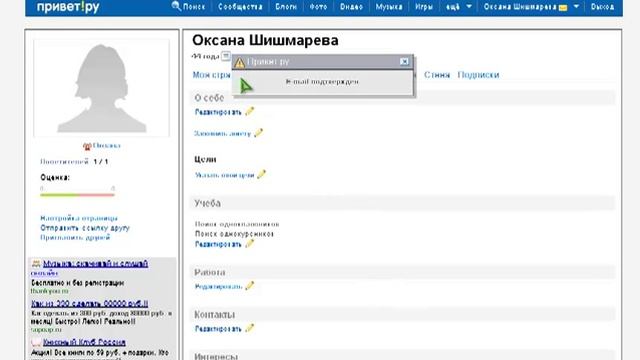
Task: Click the small icon next to the age
Action: tap(226, 56)
